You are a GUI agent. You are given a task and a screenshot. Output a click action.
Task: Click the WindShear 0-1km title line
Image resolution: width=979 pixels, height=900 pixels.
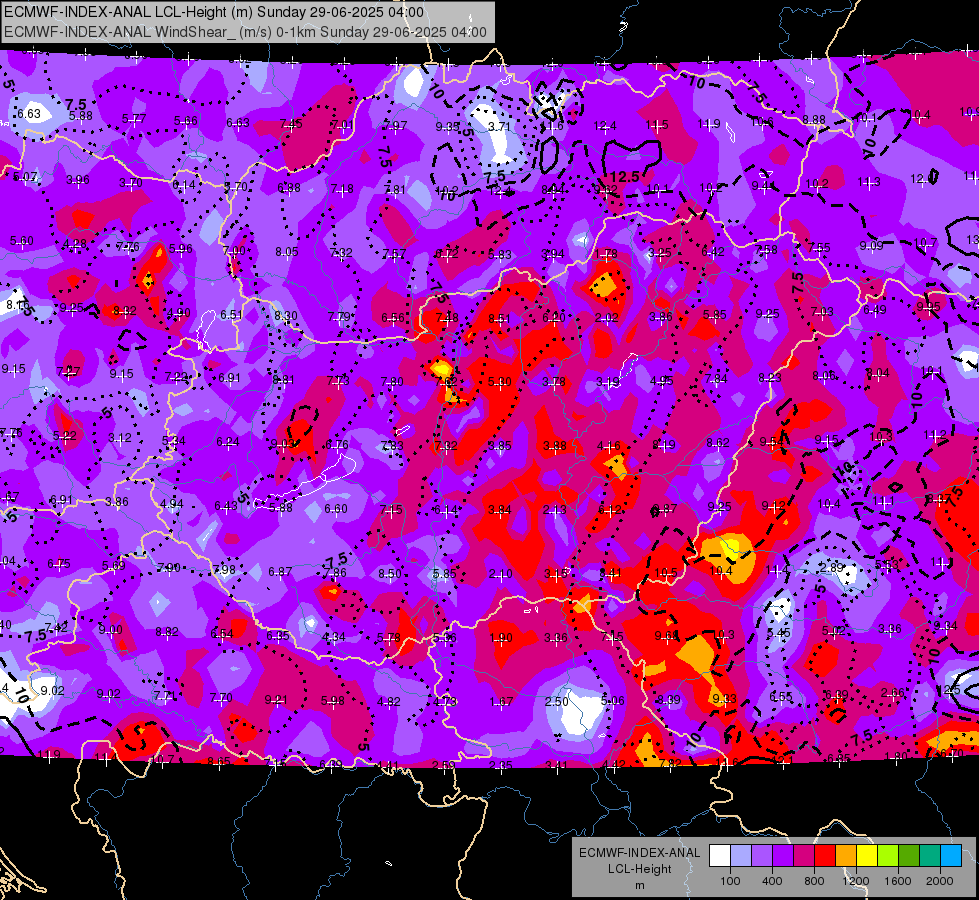[x=245, y=32]
